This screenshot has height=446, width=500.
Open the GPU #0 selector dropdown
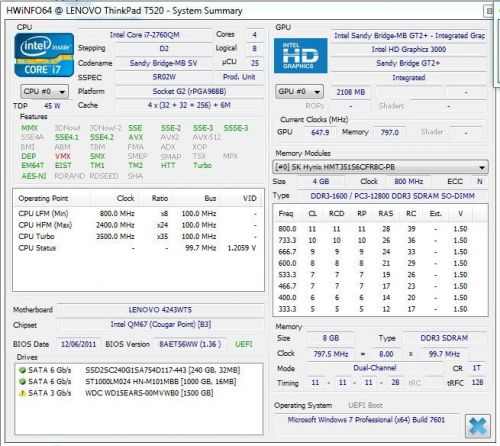point(299,91)
